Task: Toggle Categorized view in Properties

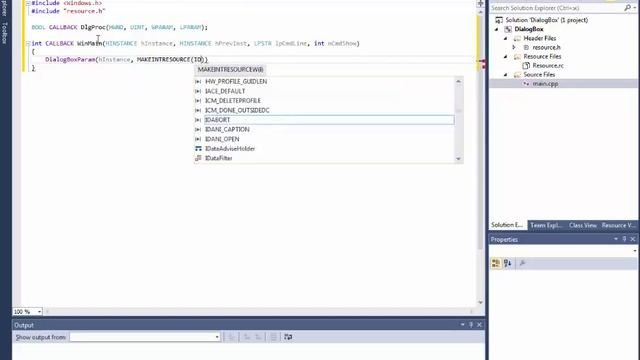Action: tap(496, 264)
